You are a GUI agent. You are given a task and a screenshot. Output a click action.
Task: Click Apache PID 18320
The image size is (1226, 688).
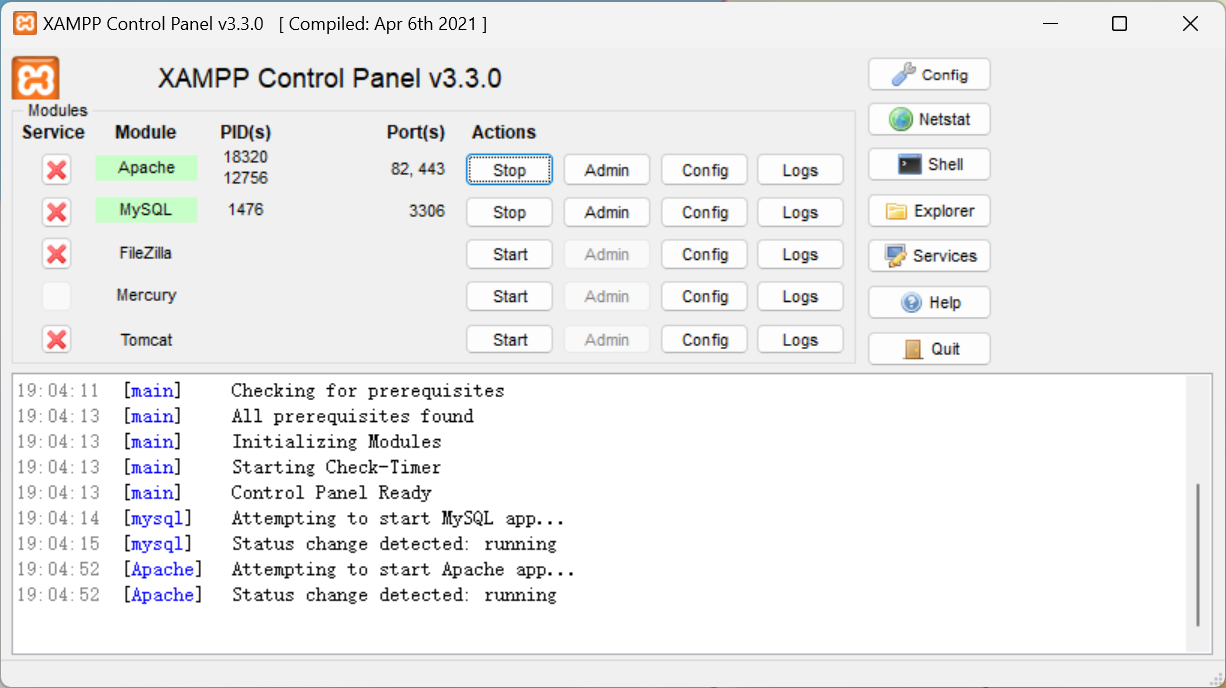coord(246,157)
